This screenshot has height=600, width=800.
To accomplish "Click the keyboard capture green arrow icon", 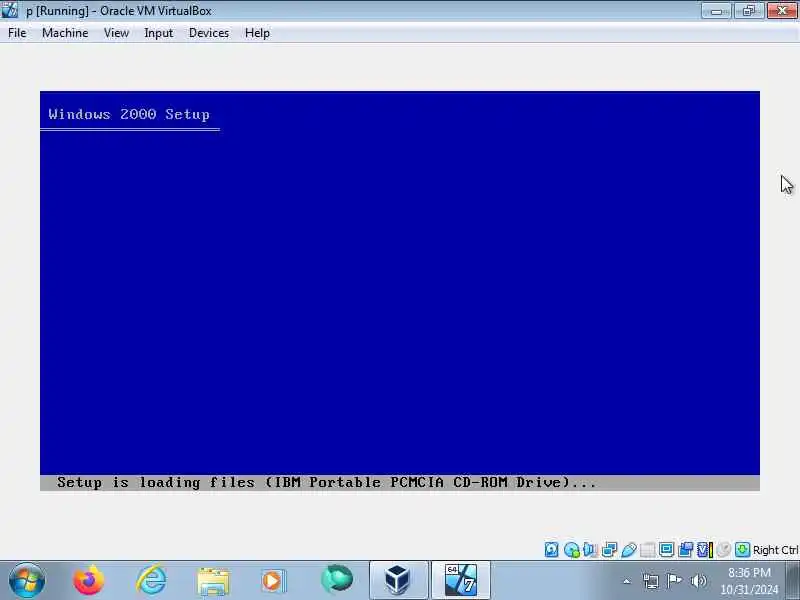I will tap(742, 549).
